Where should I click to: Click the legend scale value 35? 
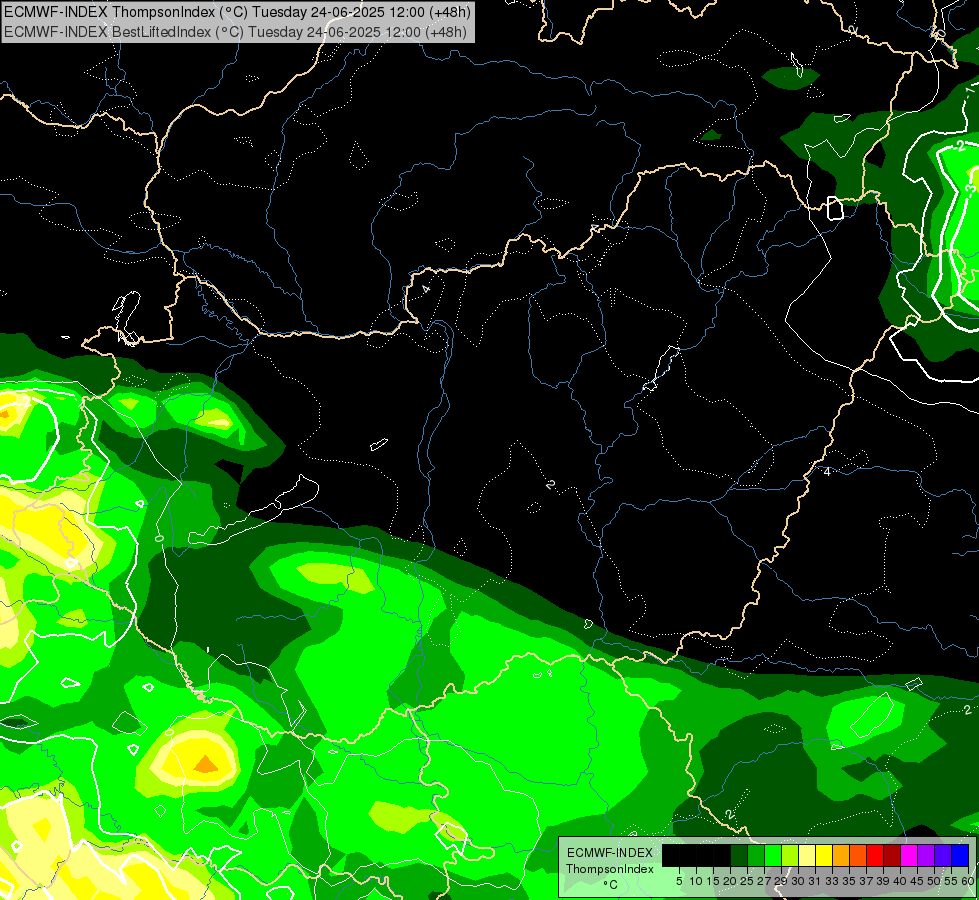tap(850, 881)
